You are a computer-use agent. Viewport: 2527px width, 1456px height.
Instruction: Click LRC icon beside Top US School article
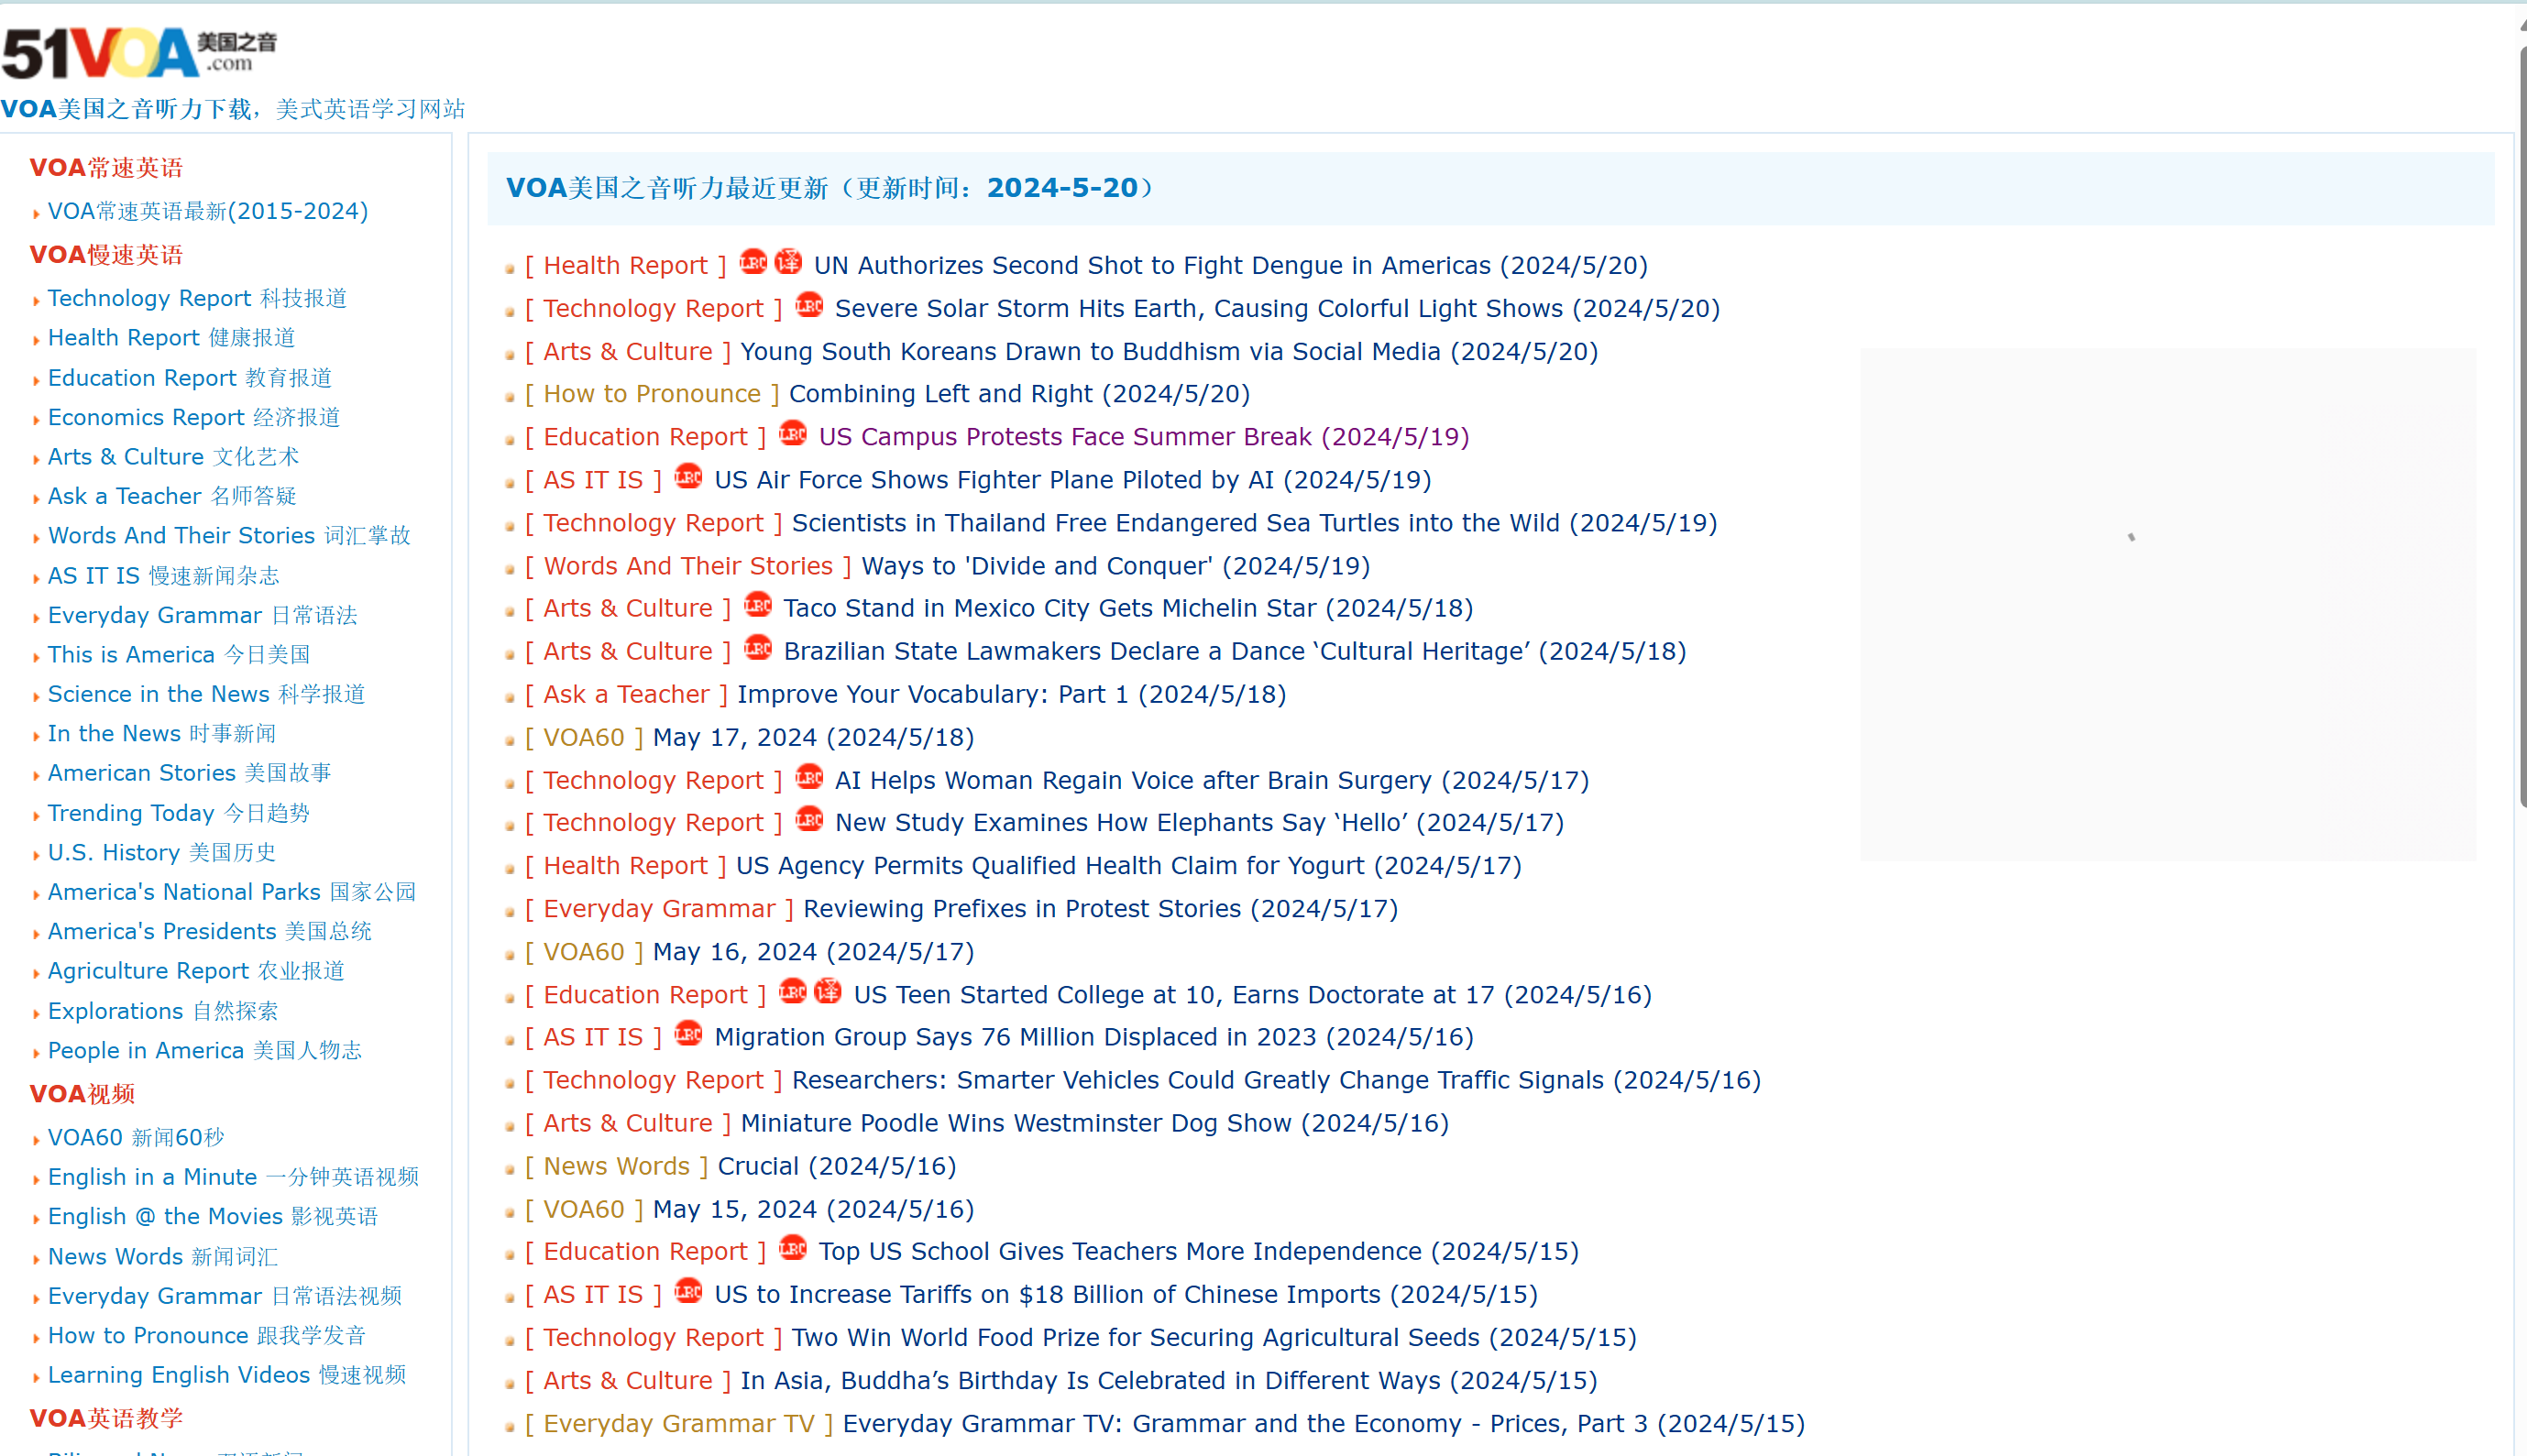click(793, 1248)
